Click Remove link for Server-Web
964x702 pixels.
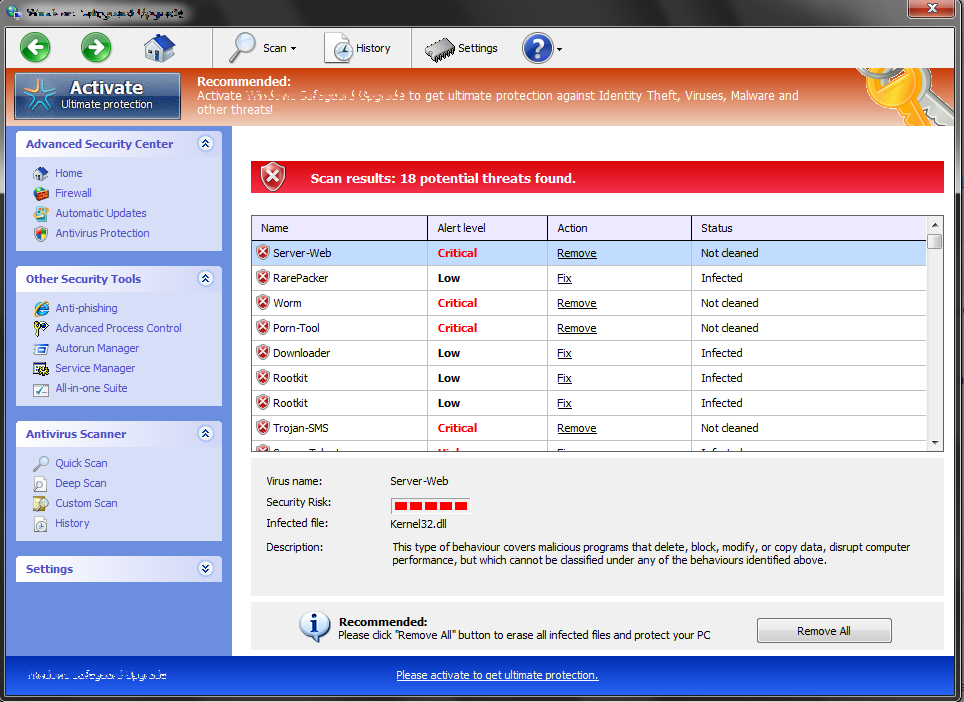[x=577, y=253]
